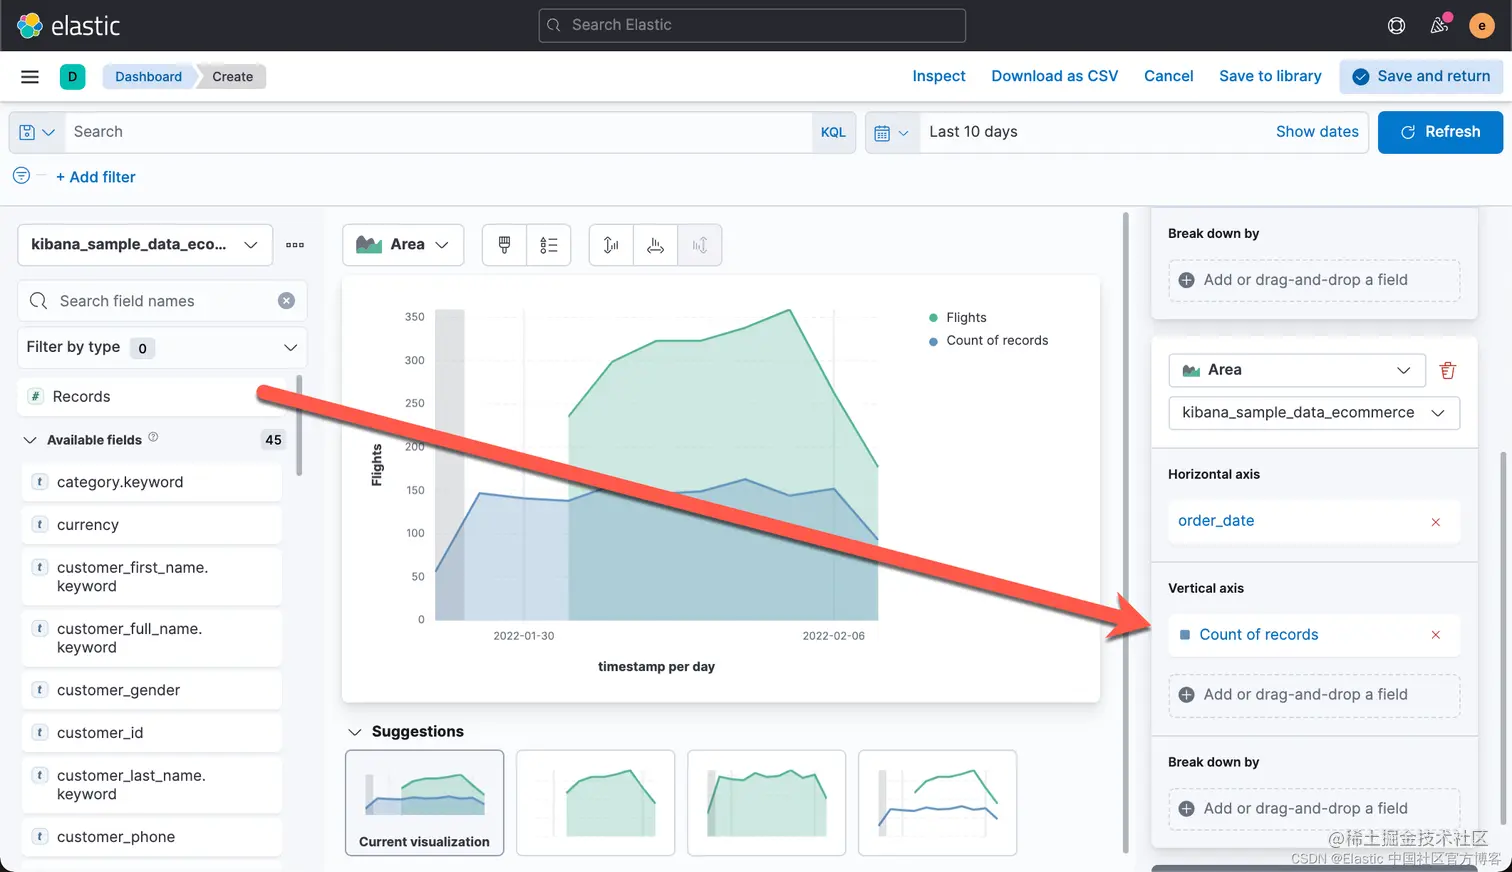Open the saved query menu icon
Screen dimensions: 1512x872
tap(37, 132)
